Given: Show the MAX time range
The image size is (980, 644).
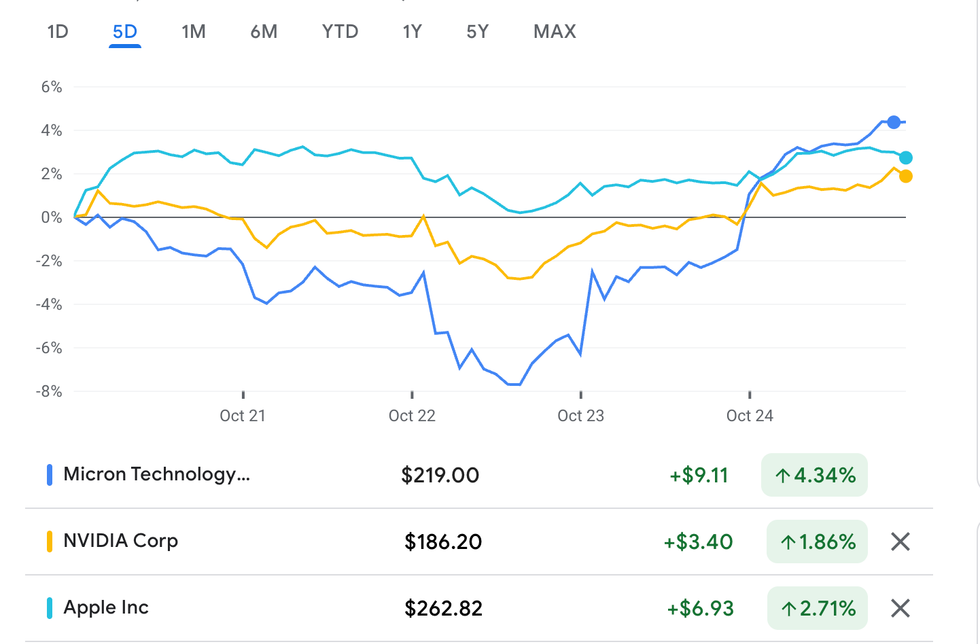Looking at the screenshot, I should [555, 32].
